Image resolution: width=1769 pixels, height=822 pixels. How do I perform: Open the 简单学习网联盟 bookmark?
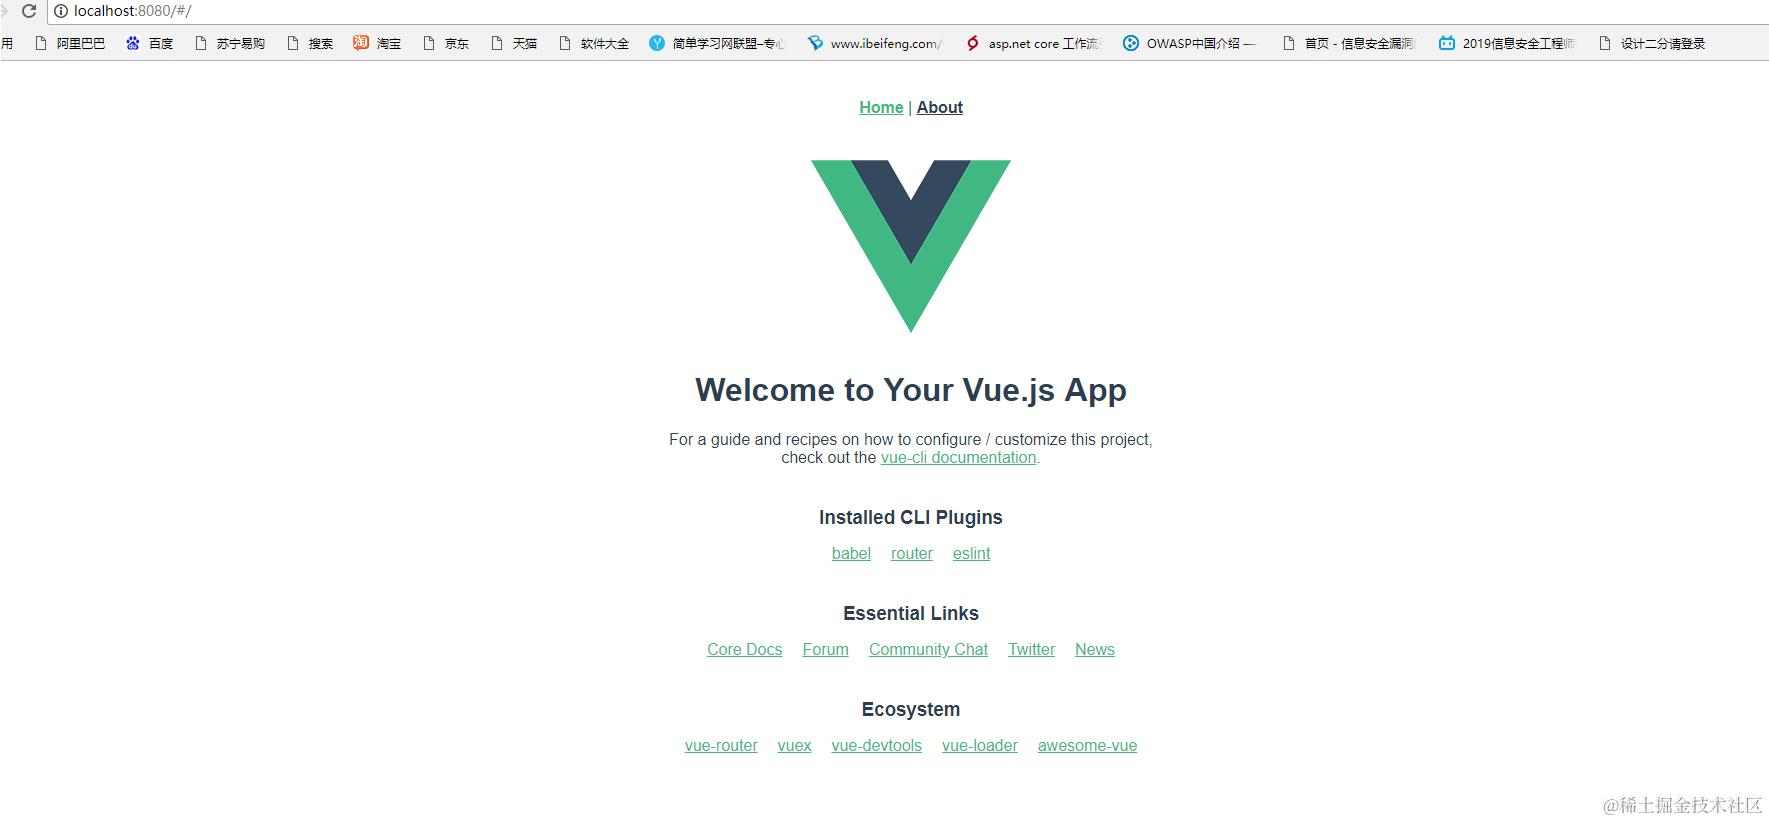(717, 43)
